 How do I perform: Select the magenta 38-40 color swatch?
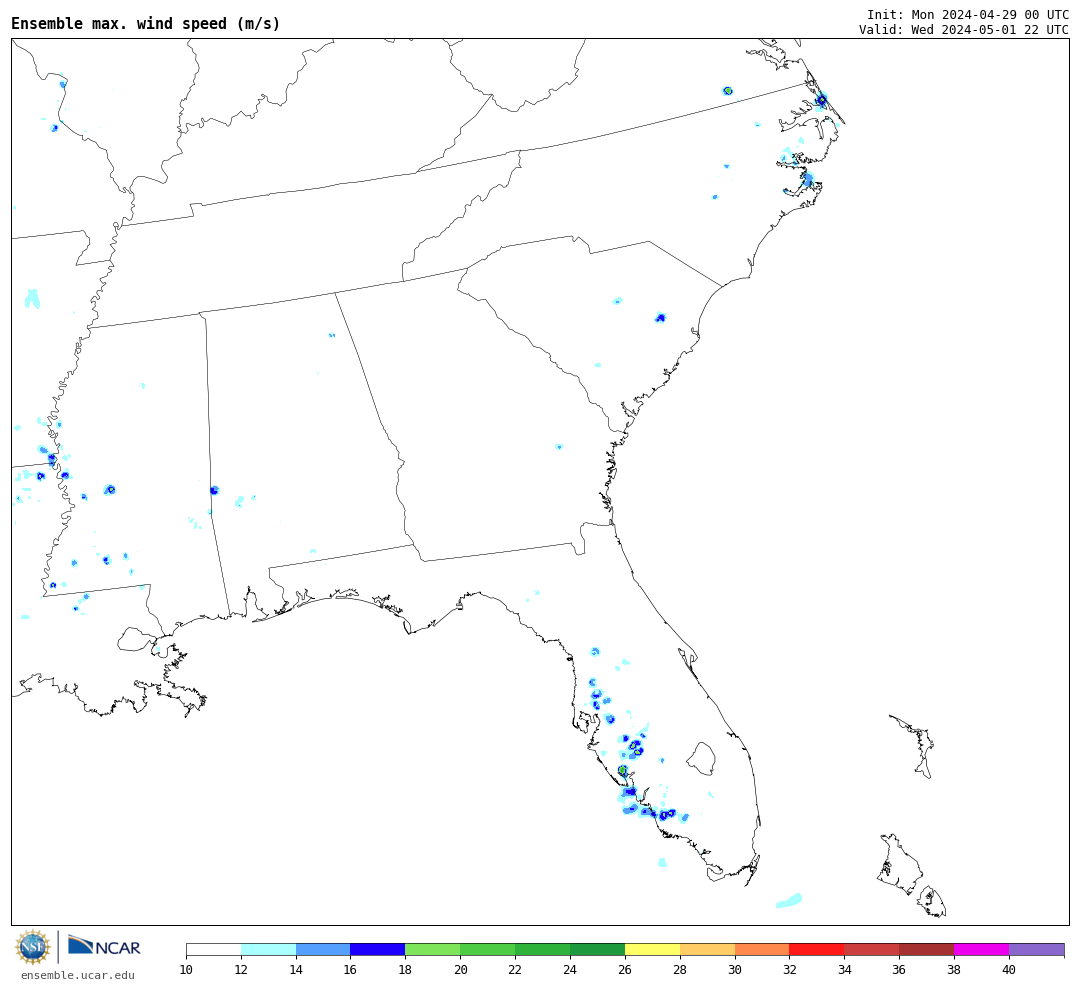982,950
